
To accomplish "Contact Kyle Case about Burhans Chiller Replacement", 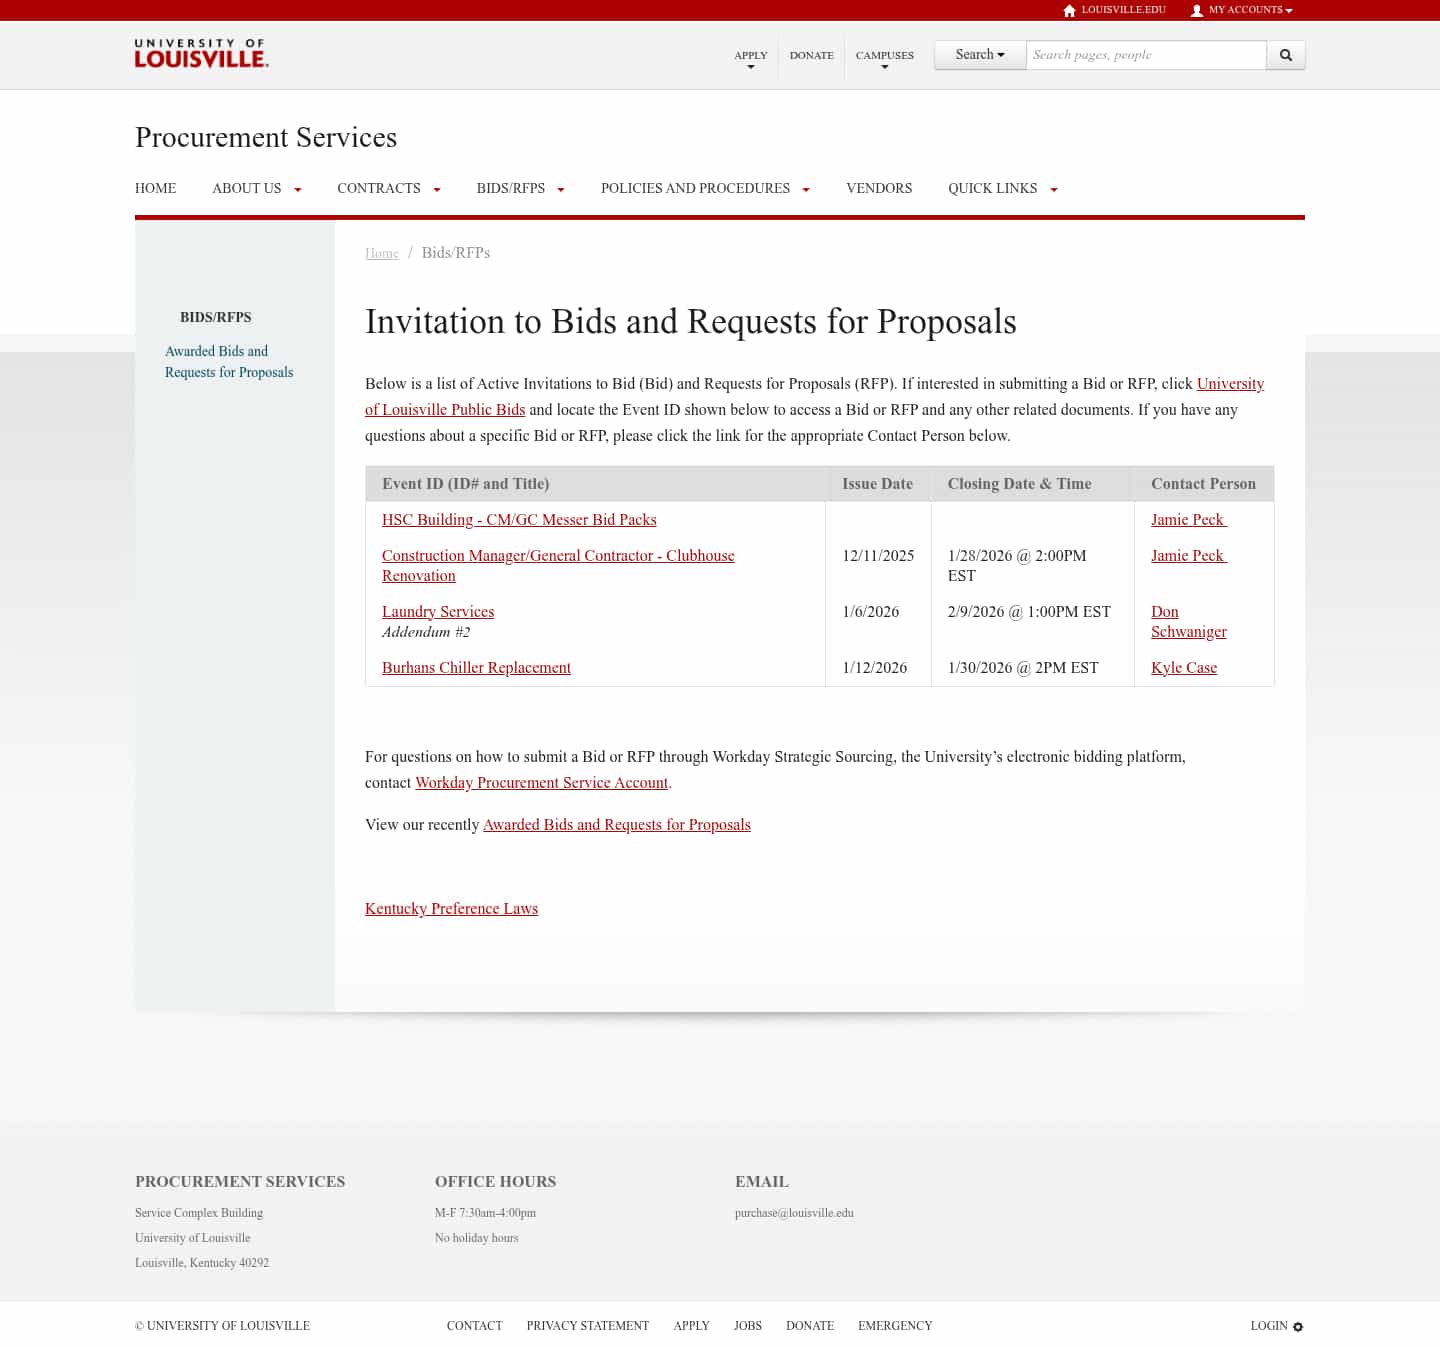I will [x=1184, y=667].
